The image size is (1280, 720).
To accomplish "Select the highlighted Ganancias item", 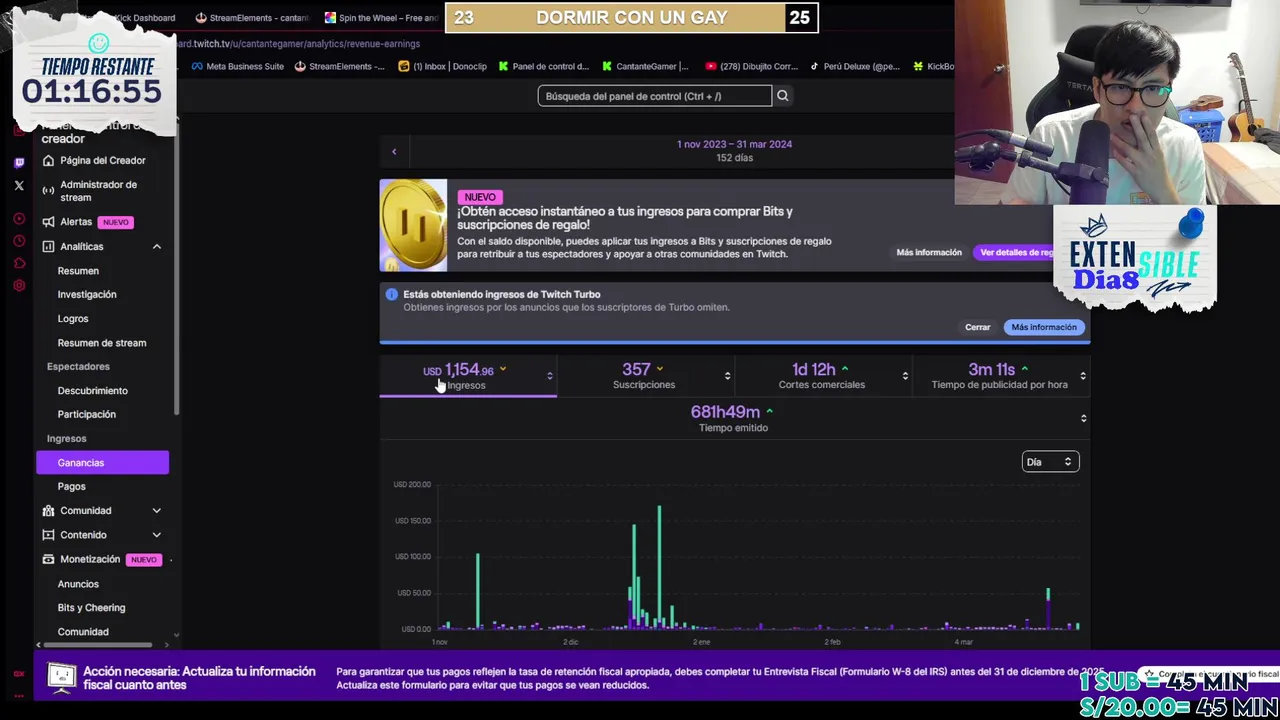I will [x=102, y=462].
